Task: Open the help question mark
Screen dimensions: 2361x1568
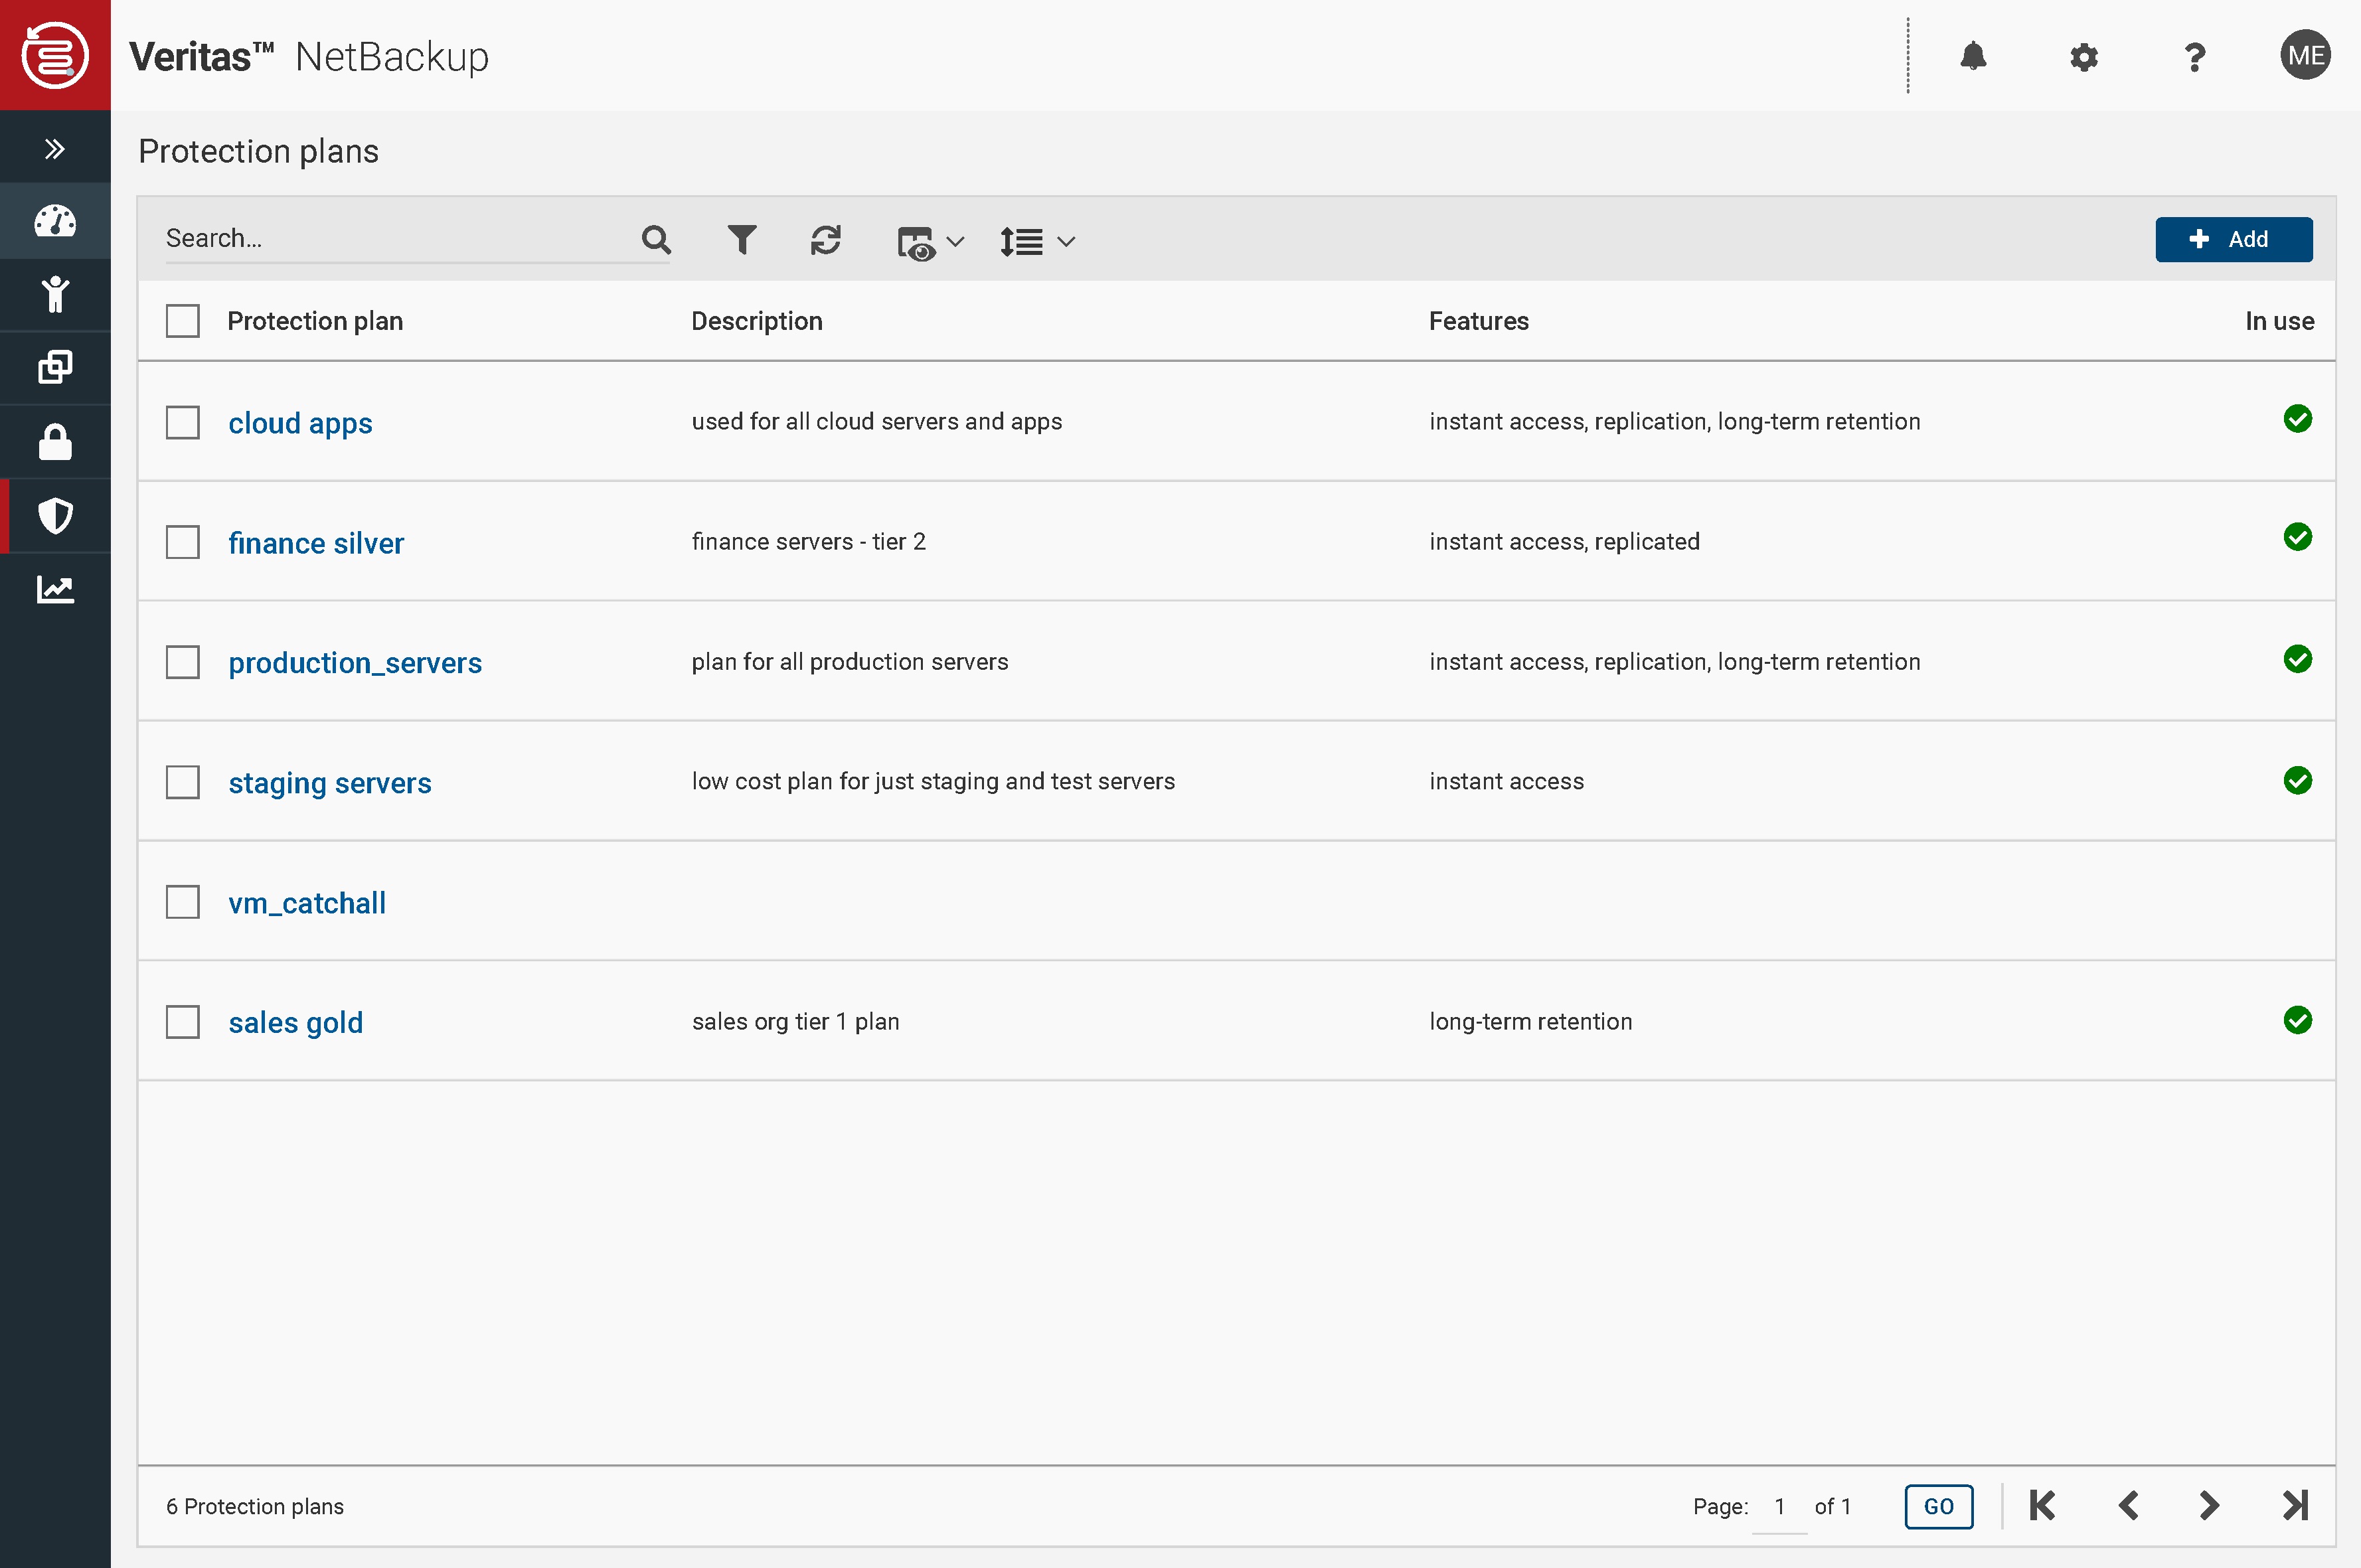Action: 2194,57
